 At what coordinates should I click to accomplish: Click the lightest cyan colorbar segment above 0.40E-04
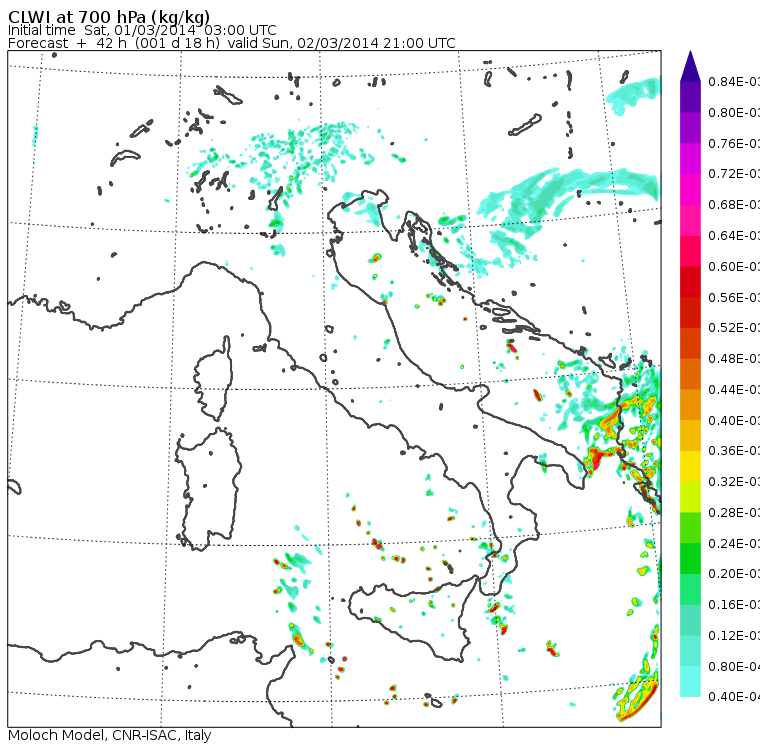(x=690, y=682)
